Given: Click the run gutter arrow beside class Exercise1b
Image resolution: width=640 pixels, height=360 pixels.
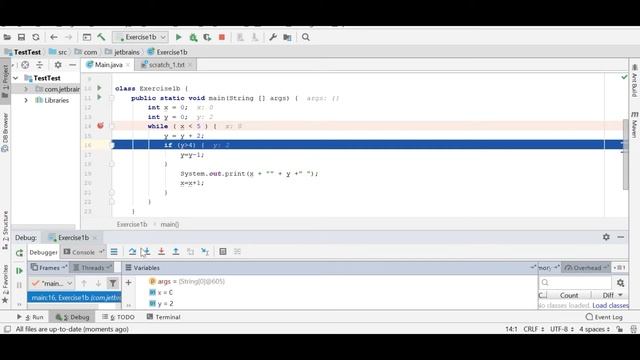Looking at the screenshot, I should click(x=99, y=88).
